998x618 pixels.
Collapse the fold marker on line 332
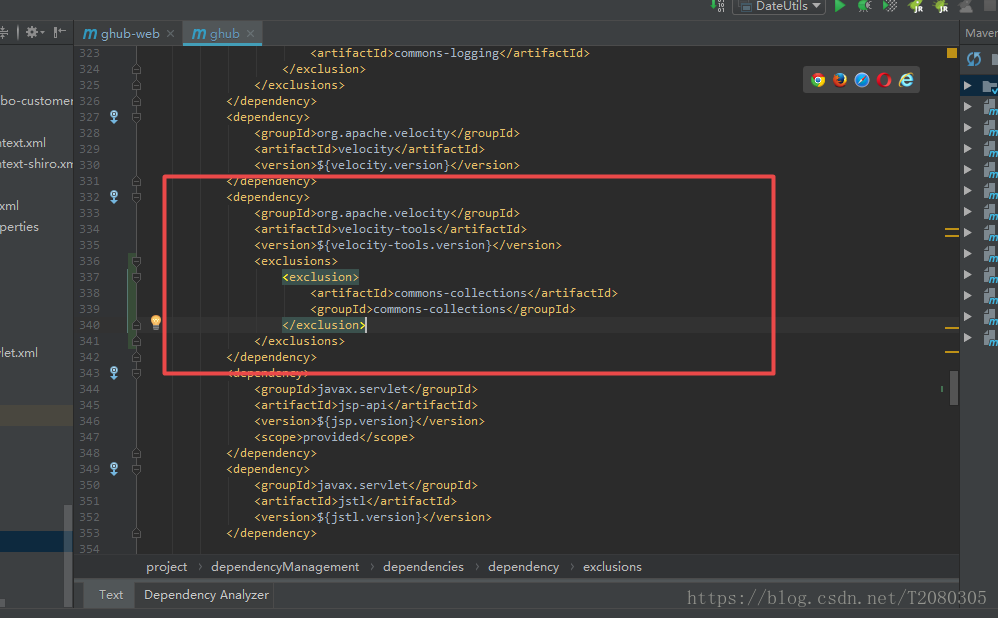pos(136,197)
